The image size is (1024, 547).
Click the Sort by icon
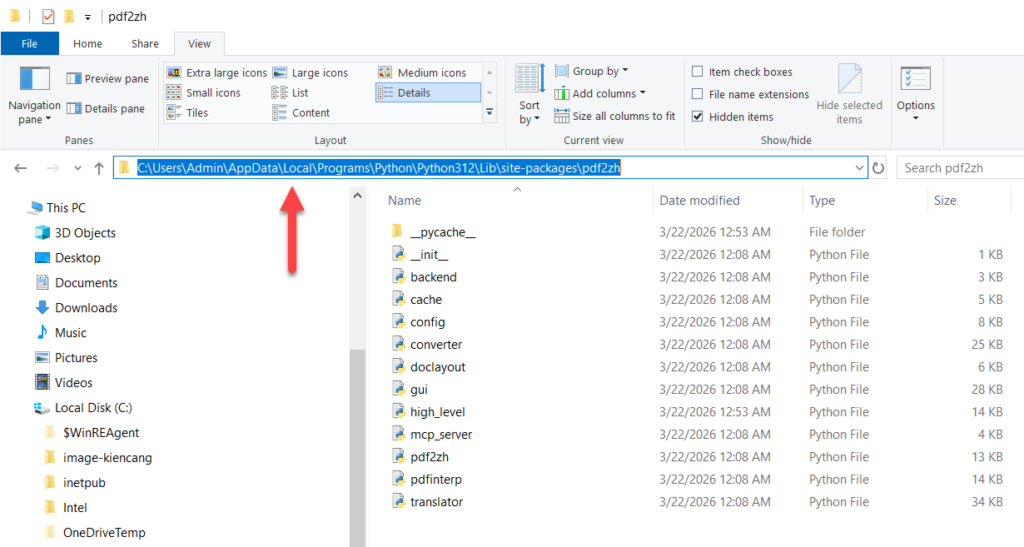529,79
